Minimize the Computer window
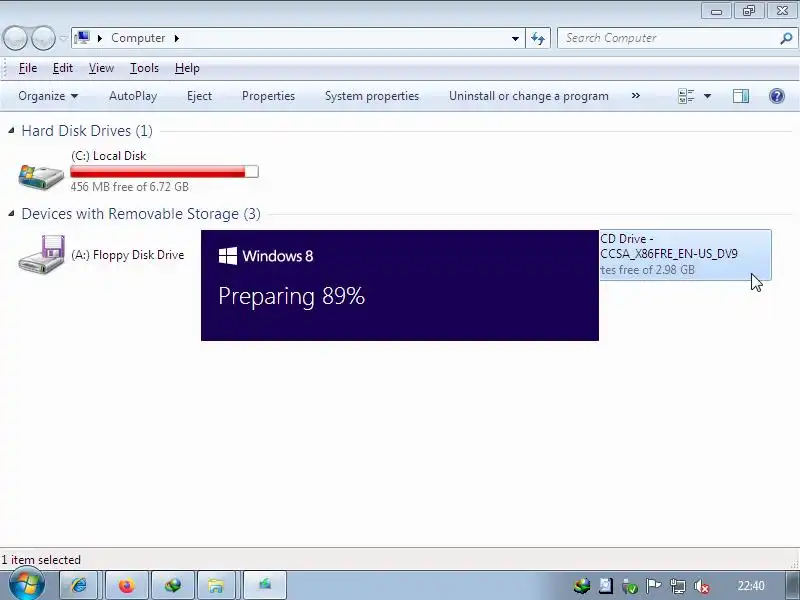Image resolution: width=800 pixels, height=600 pixels. point(716,11)
